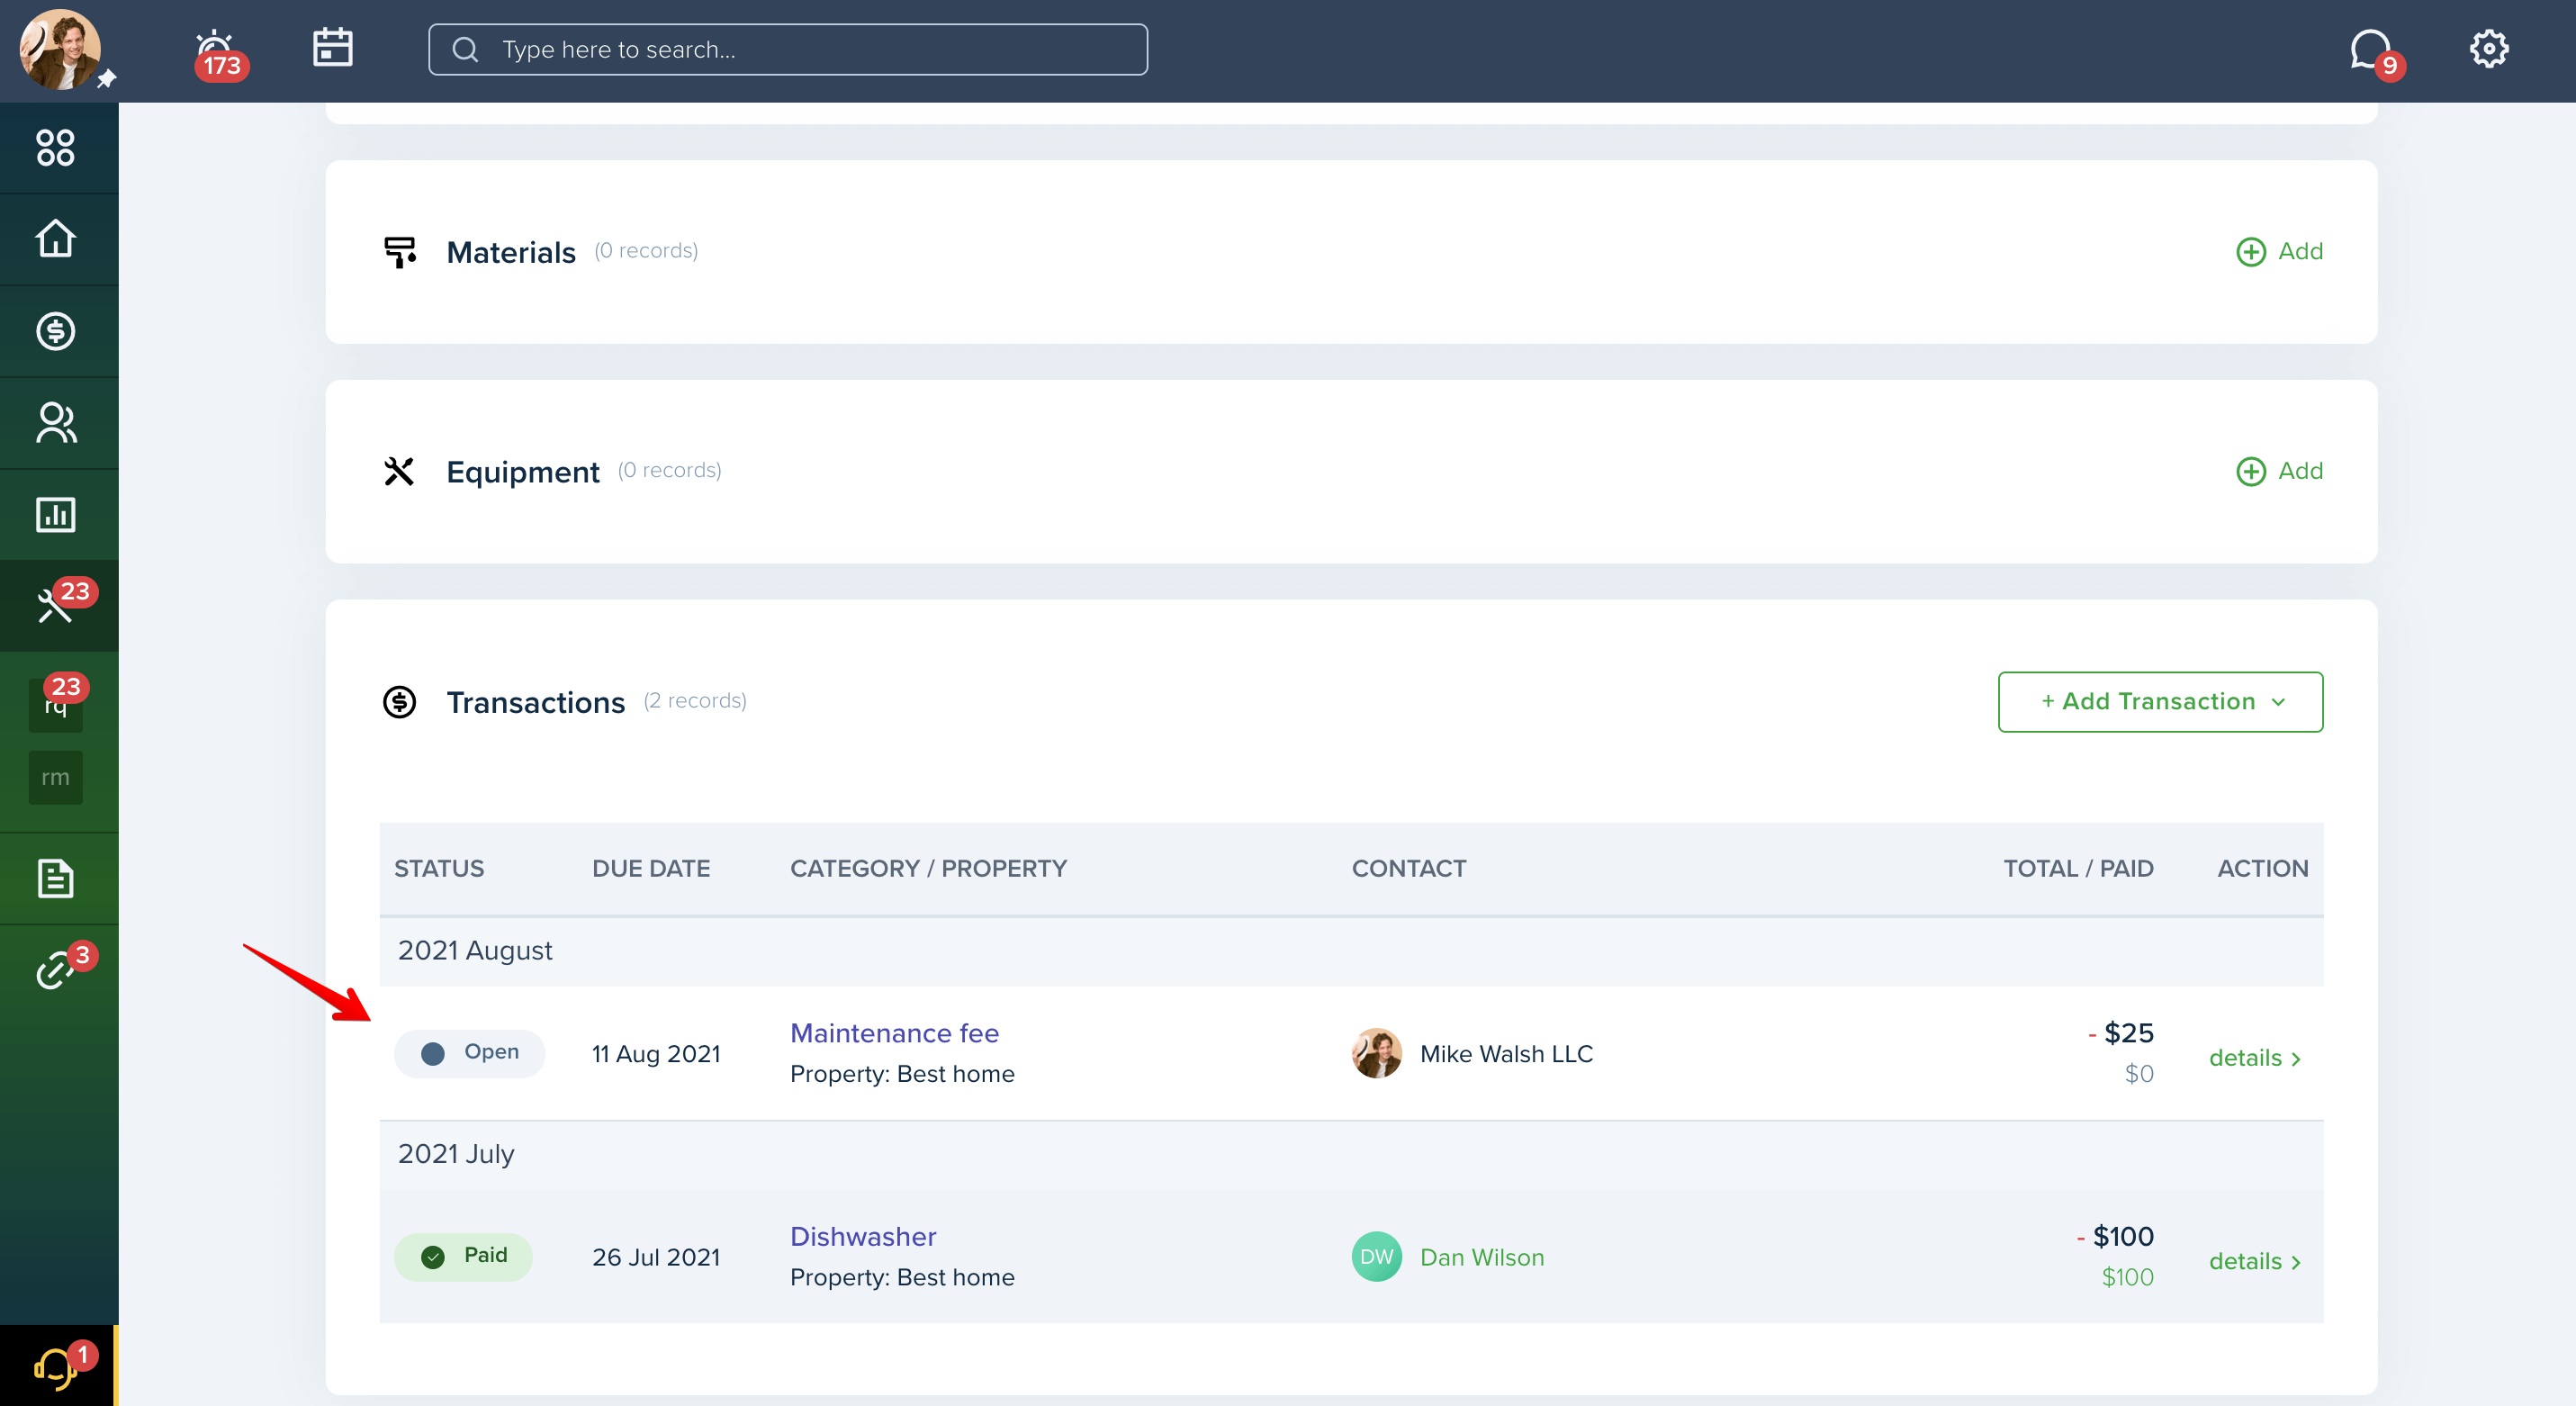Click 'Property: Best home' under Maintenance fee
Image resolution: width=2576 pixels, height=1406 pixels.
902,1074
